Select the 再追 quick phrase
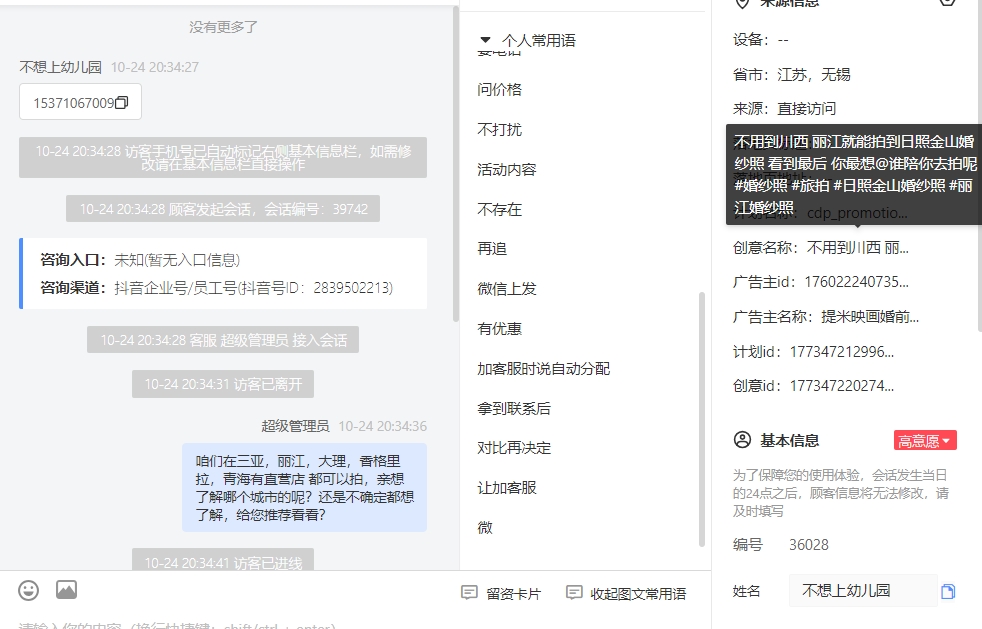 (x=492, y=249)
